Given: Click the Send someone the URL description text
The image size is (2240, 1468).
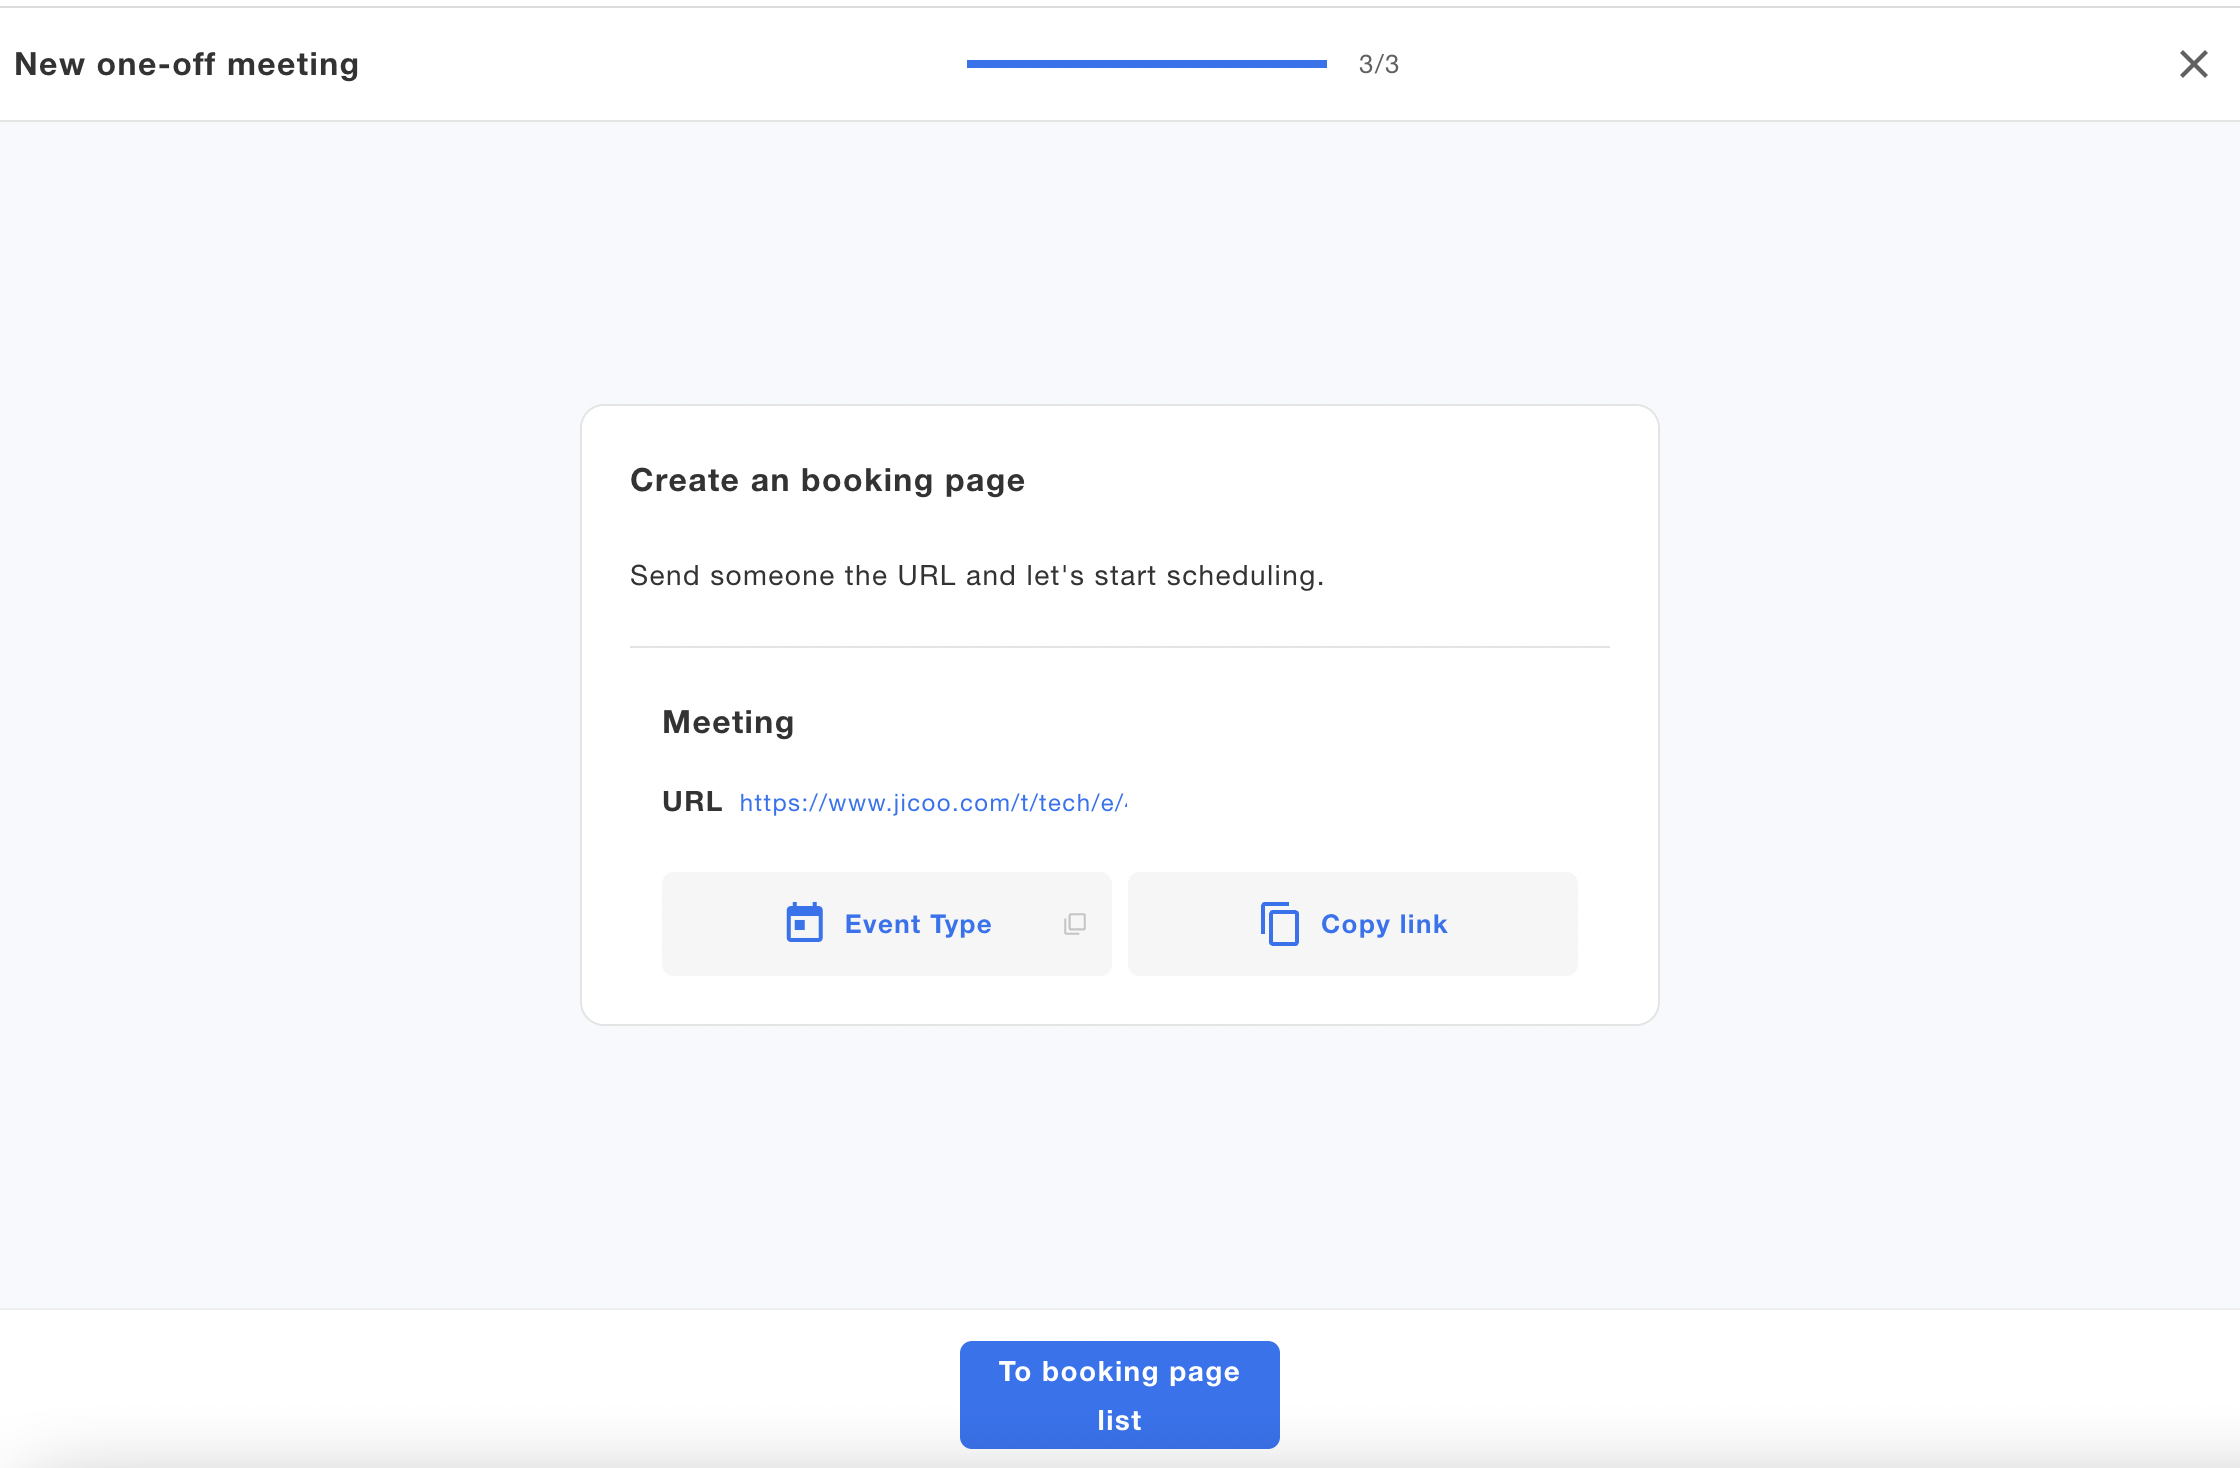Looking at the screenshot, I should point(976,576).
